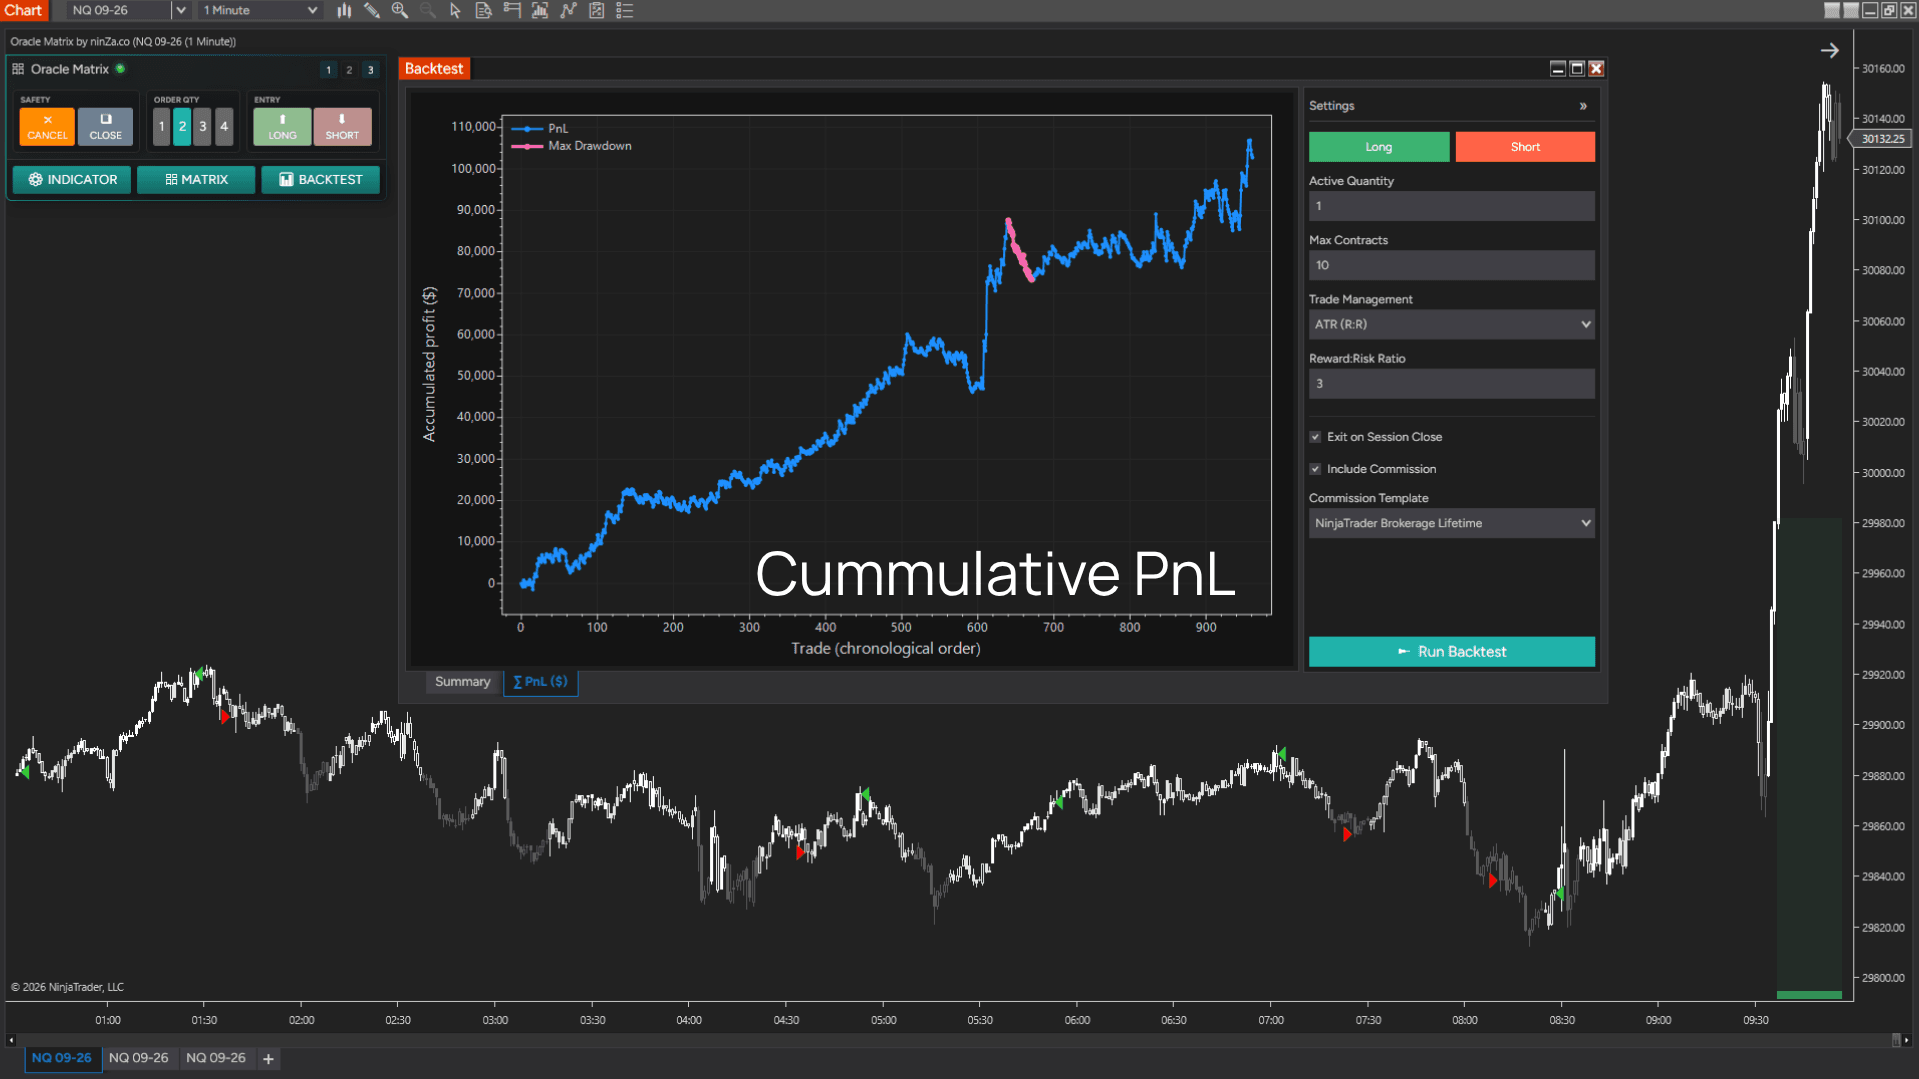Open the bar type chart style icon
The image size is (1919, 1079).
coord(344,10)
